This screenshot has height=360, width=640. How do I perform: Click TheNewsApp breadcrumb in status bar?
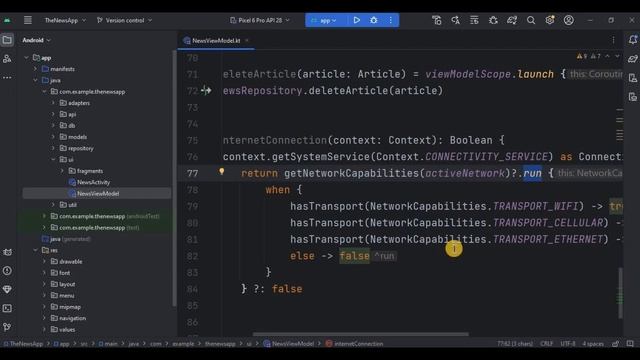pos(23,344)
